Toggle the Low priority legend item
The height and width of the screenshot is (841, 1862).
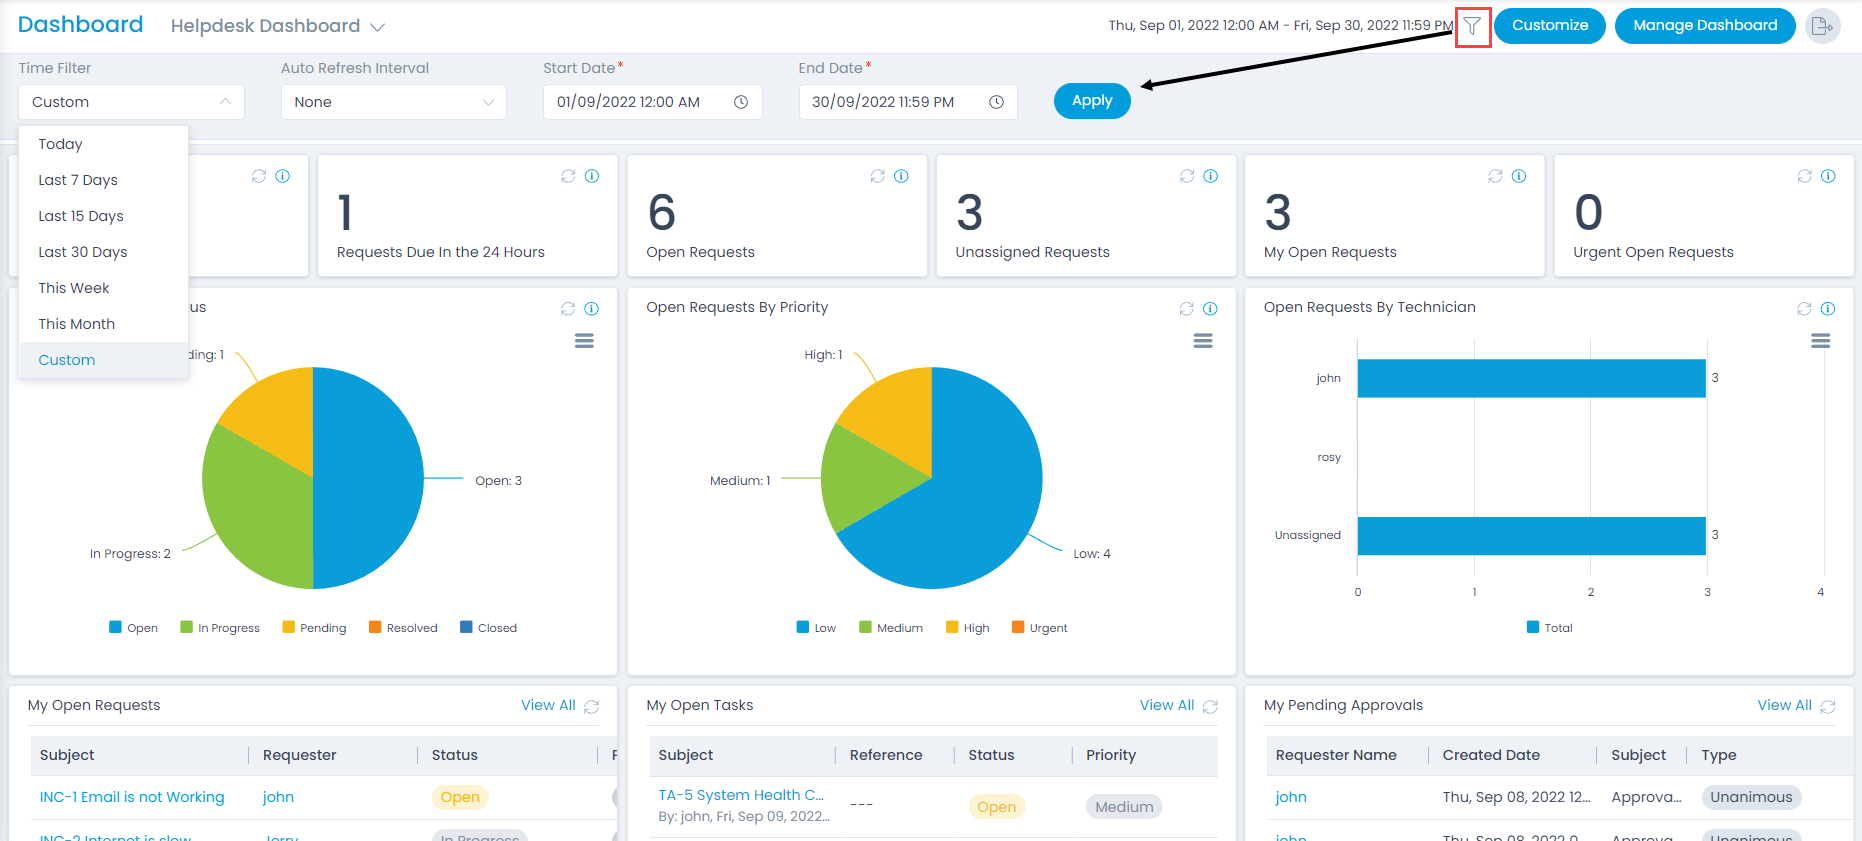pyautogui.click(x=816, y=628)
